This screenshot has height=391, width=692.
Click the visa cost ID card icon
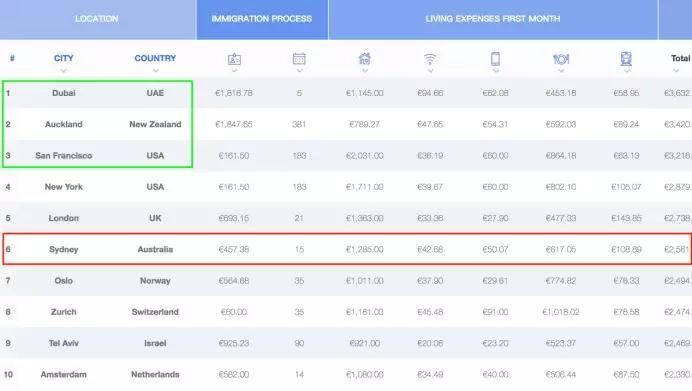pos(234,59)
